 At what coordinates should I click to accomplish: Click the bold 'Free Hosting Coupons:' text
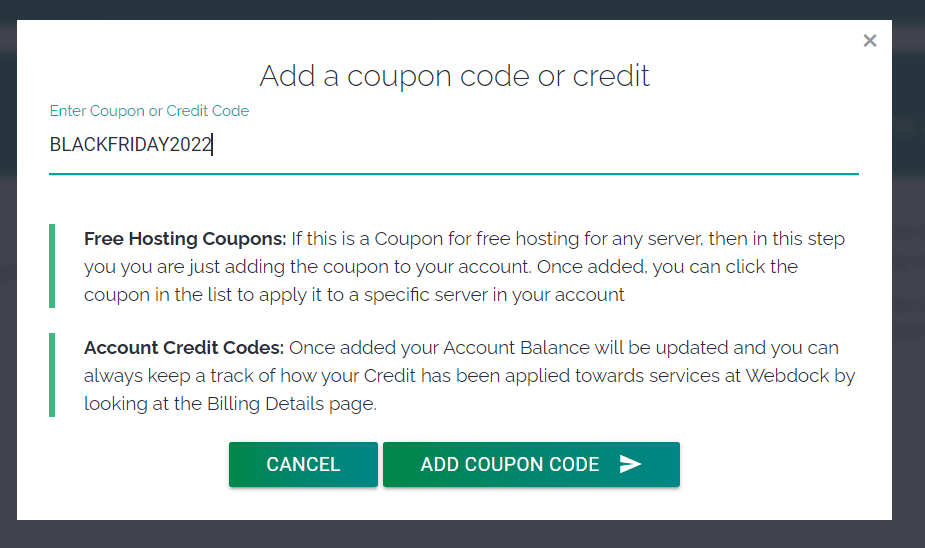185,239
